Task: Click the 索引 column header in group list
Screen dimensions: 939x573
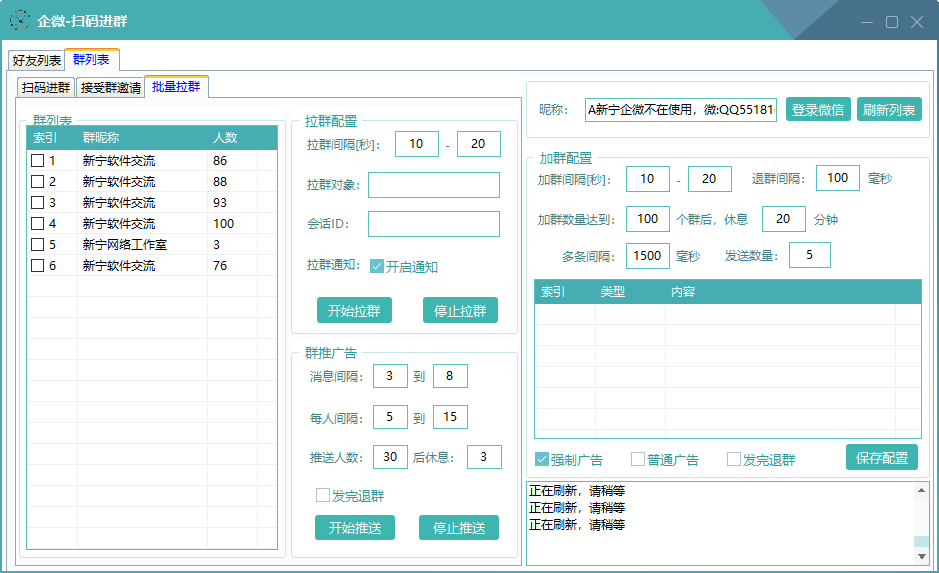Action: pos(52,138)
